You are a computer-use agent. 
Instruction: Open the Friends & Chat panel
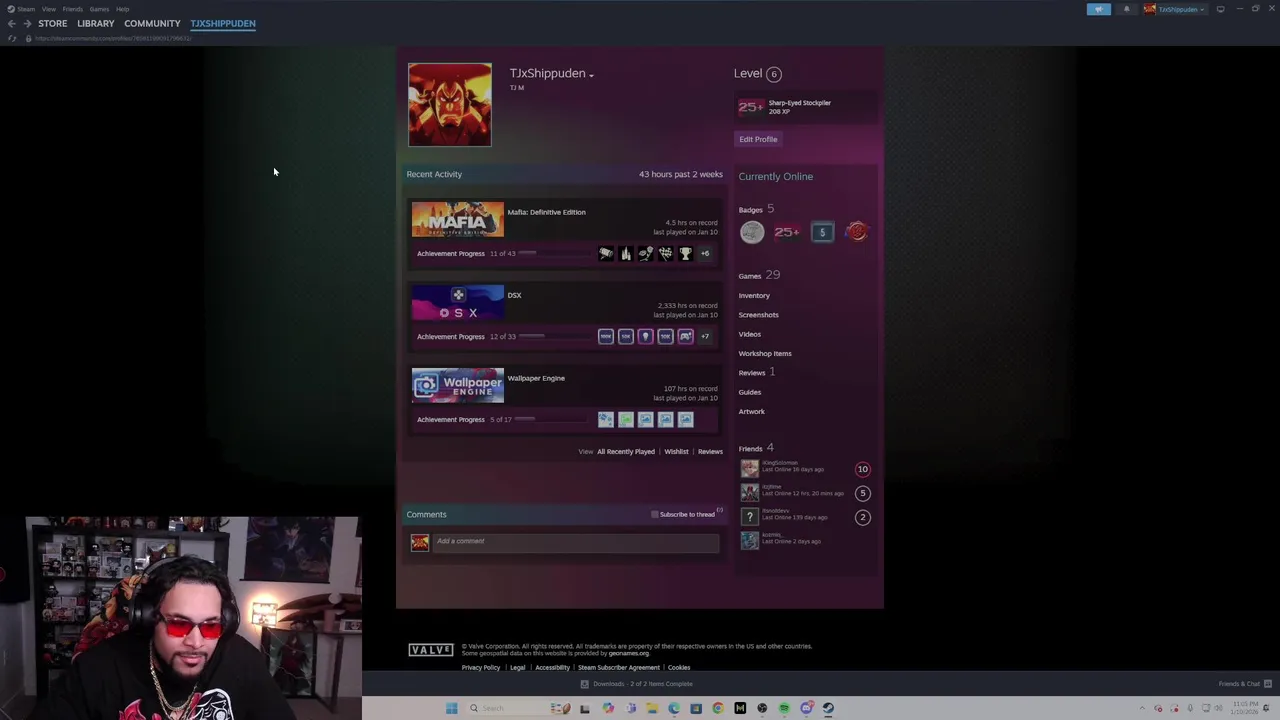pyautogui.click(x=1245, y=684)
